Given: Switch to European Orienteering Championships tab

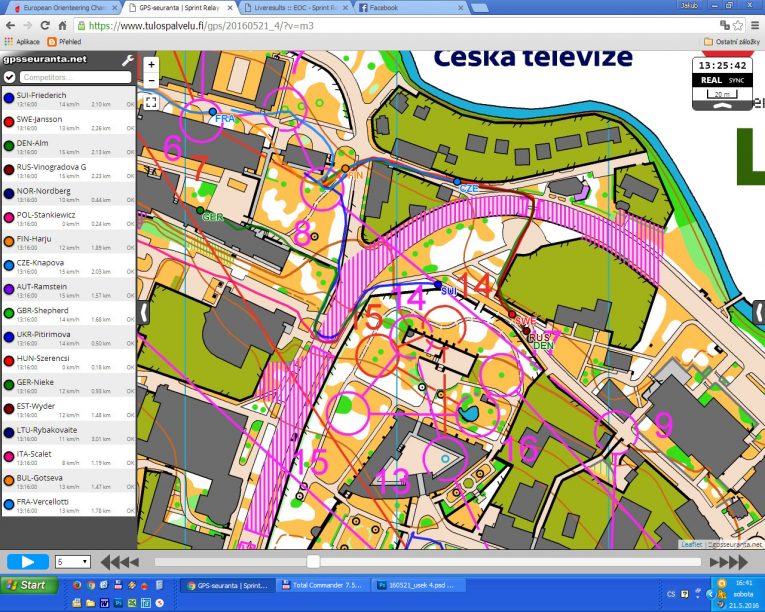Looking at the screenshot, I should [x=65, y=8].
